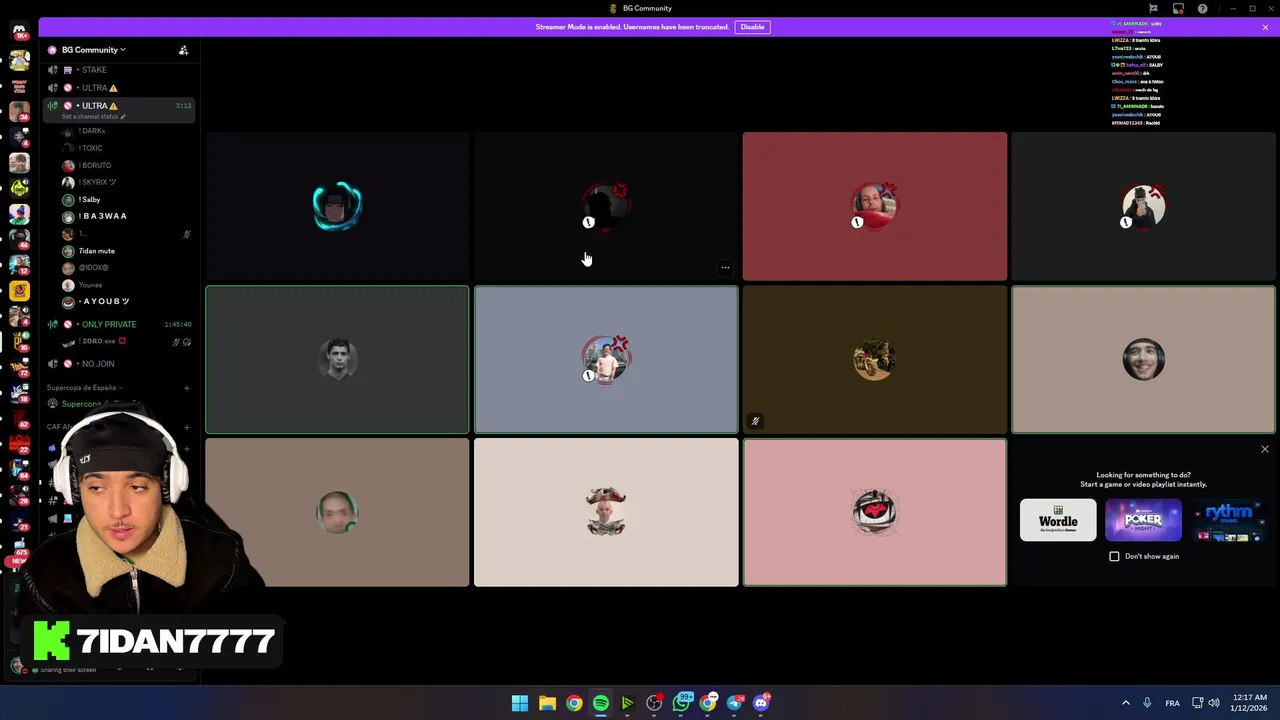Open the server with badge 46 in sidebar
1280x720 pixels.
point(19,238)
